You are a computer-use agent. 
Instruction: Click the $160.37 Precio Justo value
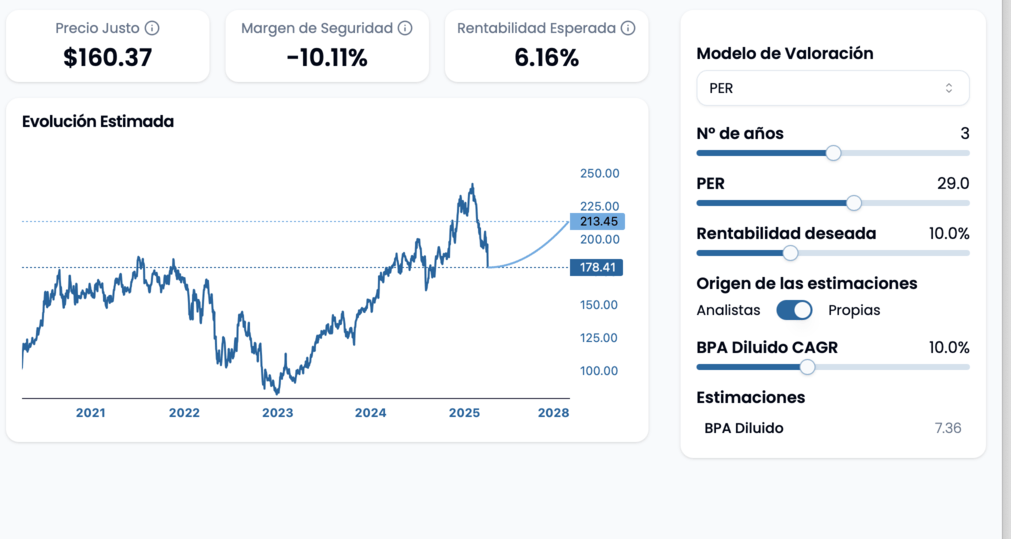108,58
